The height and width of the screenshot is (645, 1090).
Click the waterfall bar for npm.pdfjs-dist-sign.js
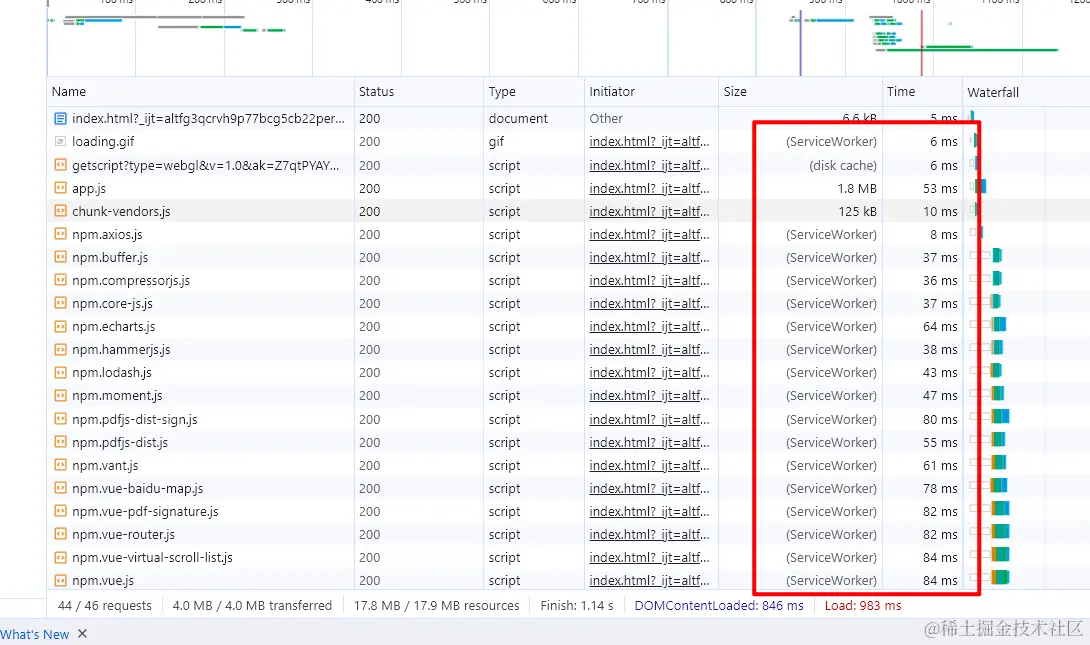tap(1000, 416)
